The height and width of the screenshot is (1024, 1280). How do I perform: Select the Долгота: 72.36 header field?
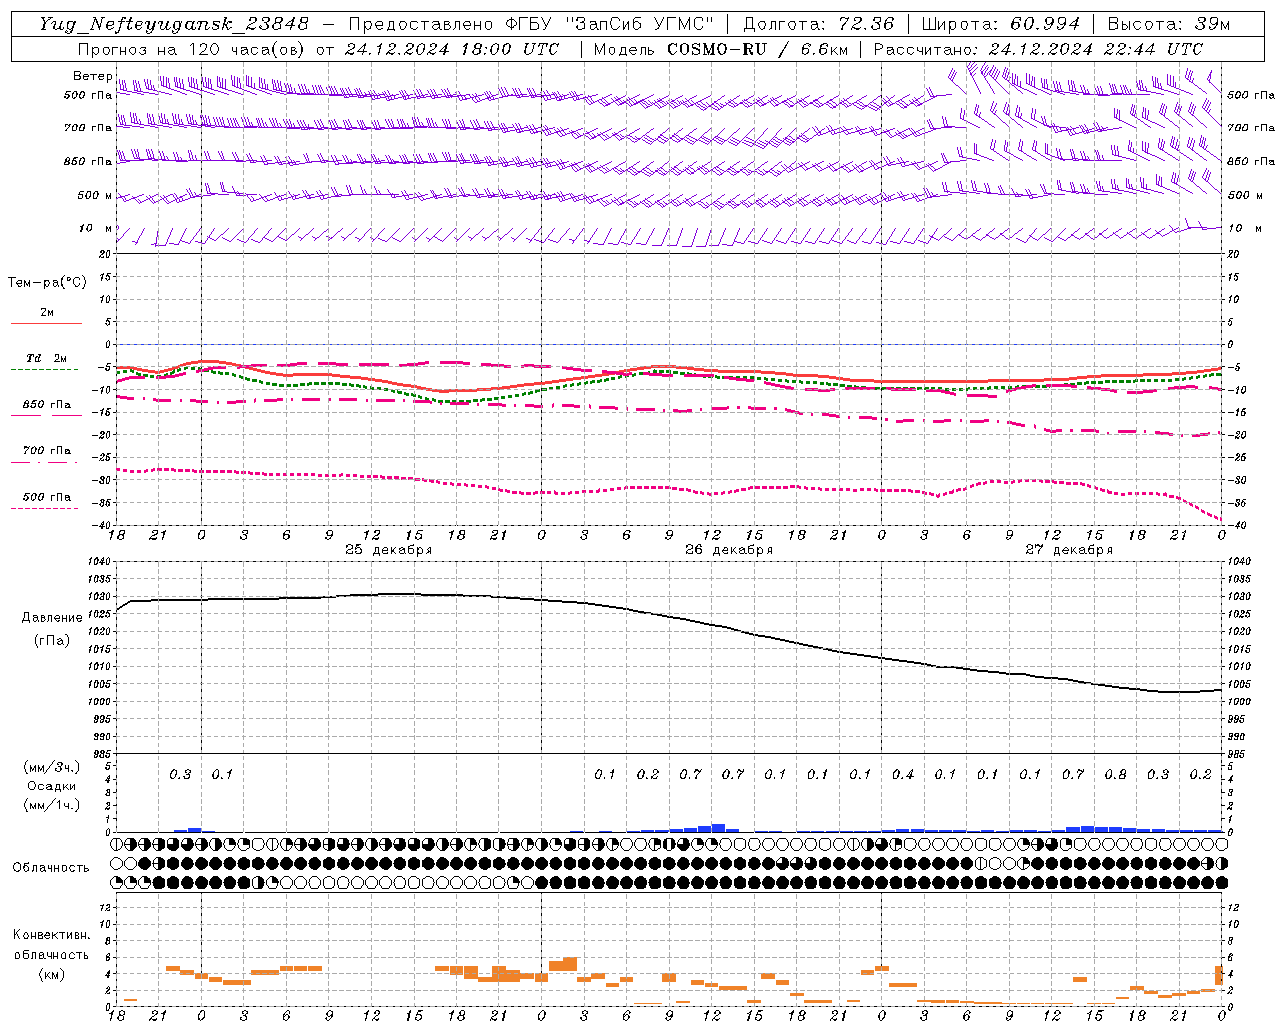coord(819,24)
